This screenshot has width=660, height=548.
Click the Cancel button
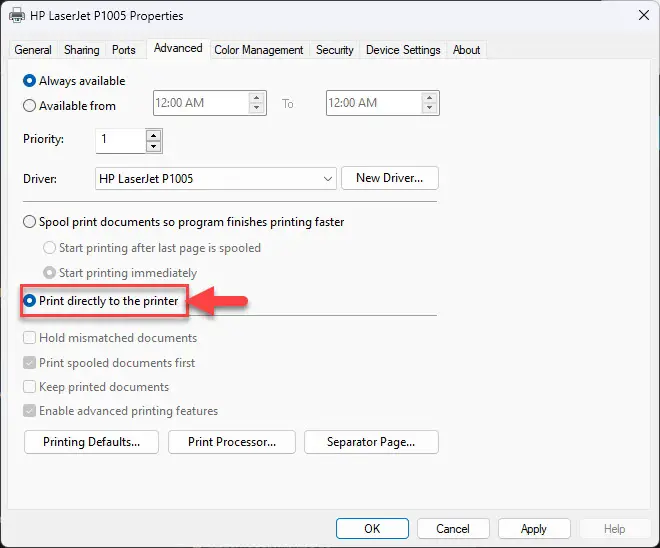453,529
